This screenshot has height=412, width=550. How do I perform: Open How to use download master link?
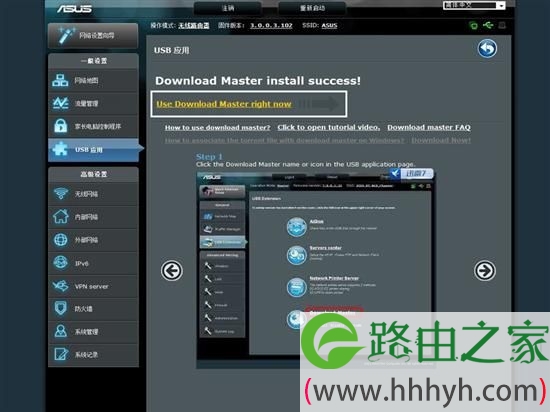coord(217,128)
